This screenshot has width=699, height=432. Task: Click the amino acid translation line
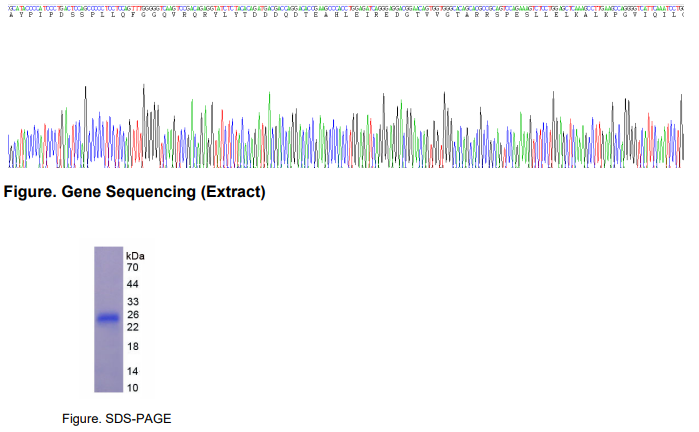click(345, 17)
